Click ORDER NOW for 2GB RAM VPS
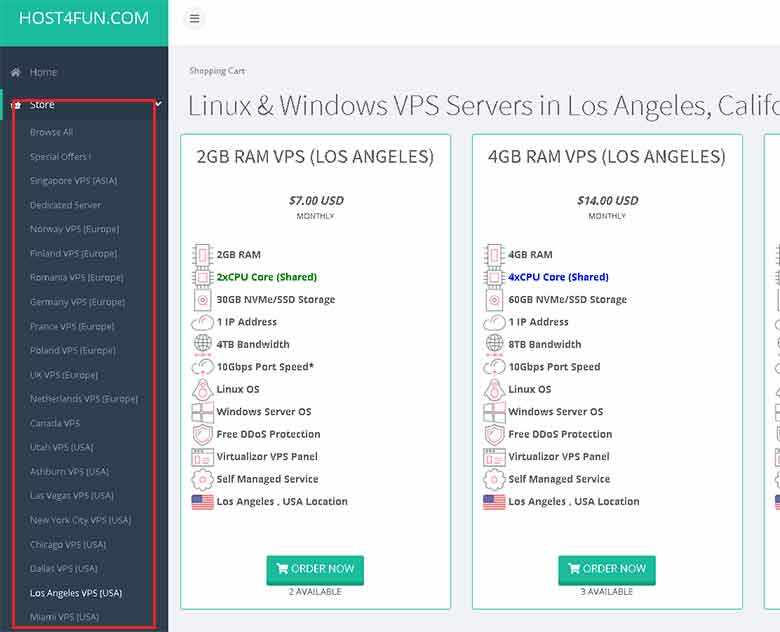 (315, 569)
